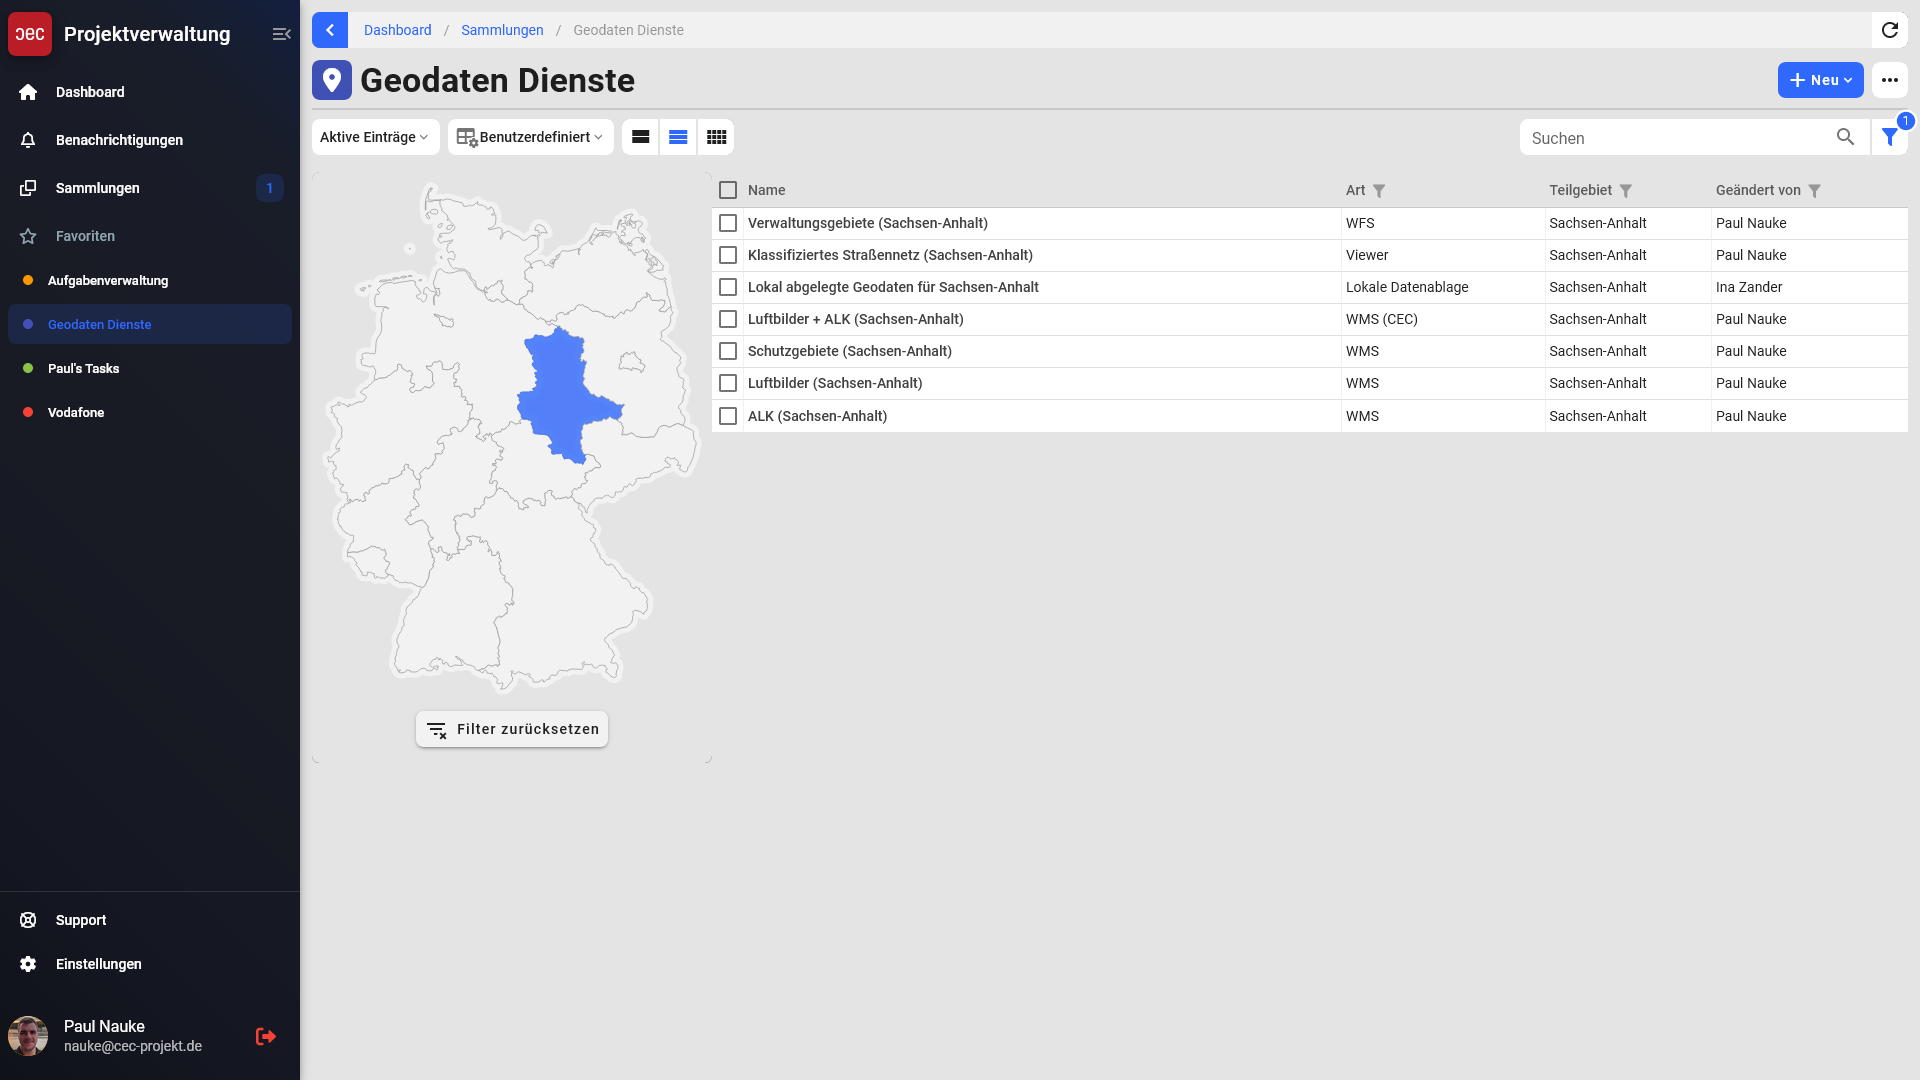Select the Schutzgebiete (Sachsen-Anhalt) checkbox
This screenshot has width=1920, height=1080.
click(x=728, y=351)
